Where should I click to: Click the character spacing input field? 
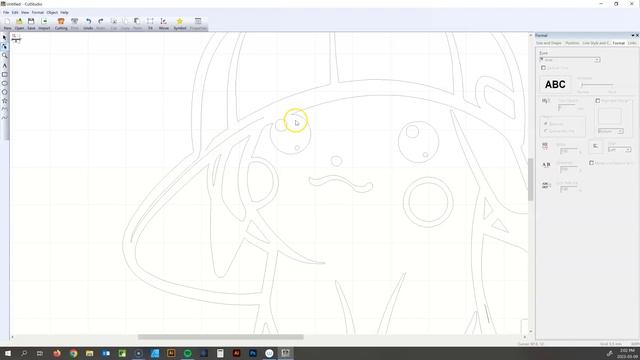[x=568, y=169]
